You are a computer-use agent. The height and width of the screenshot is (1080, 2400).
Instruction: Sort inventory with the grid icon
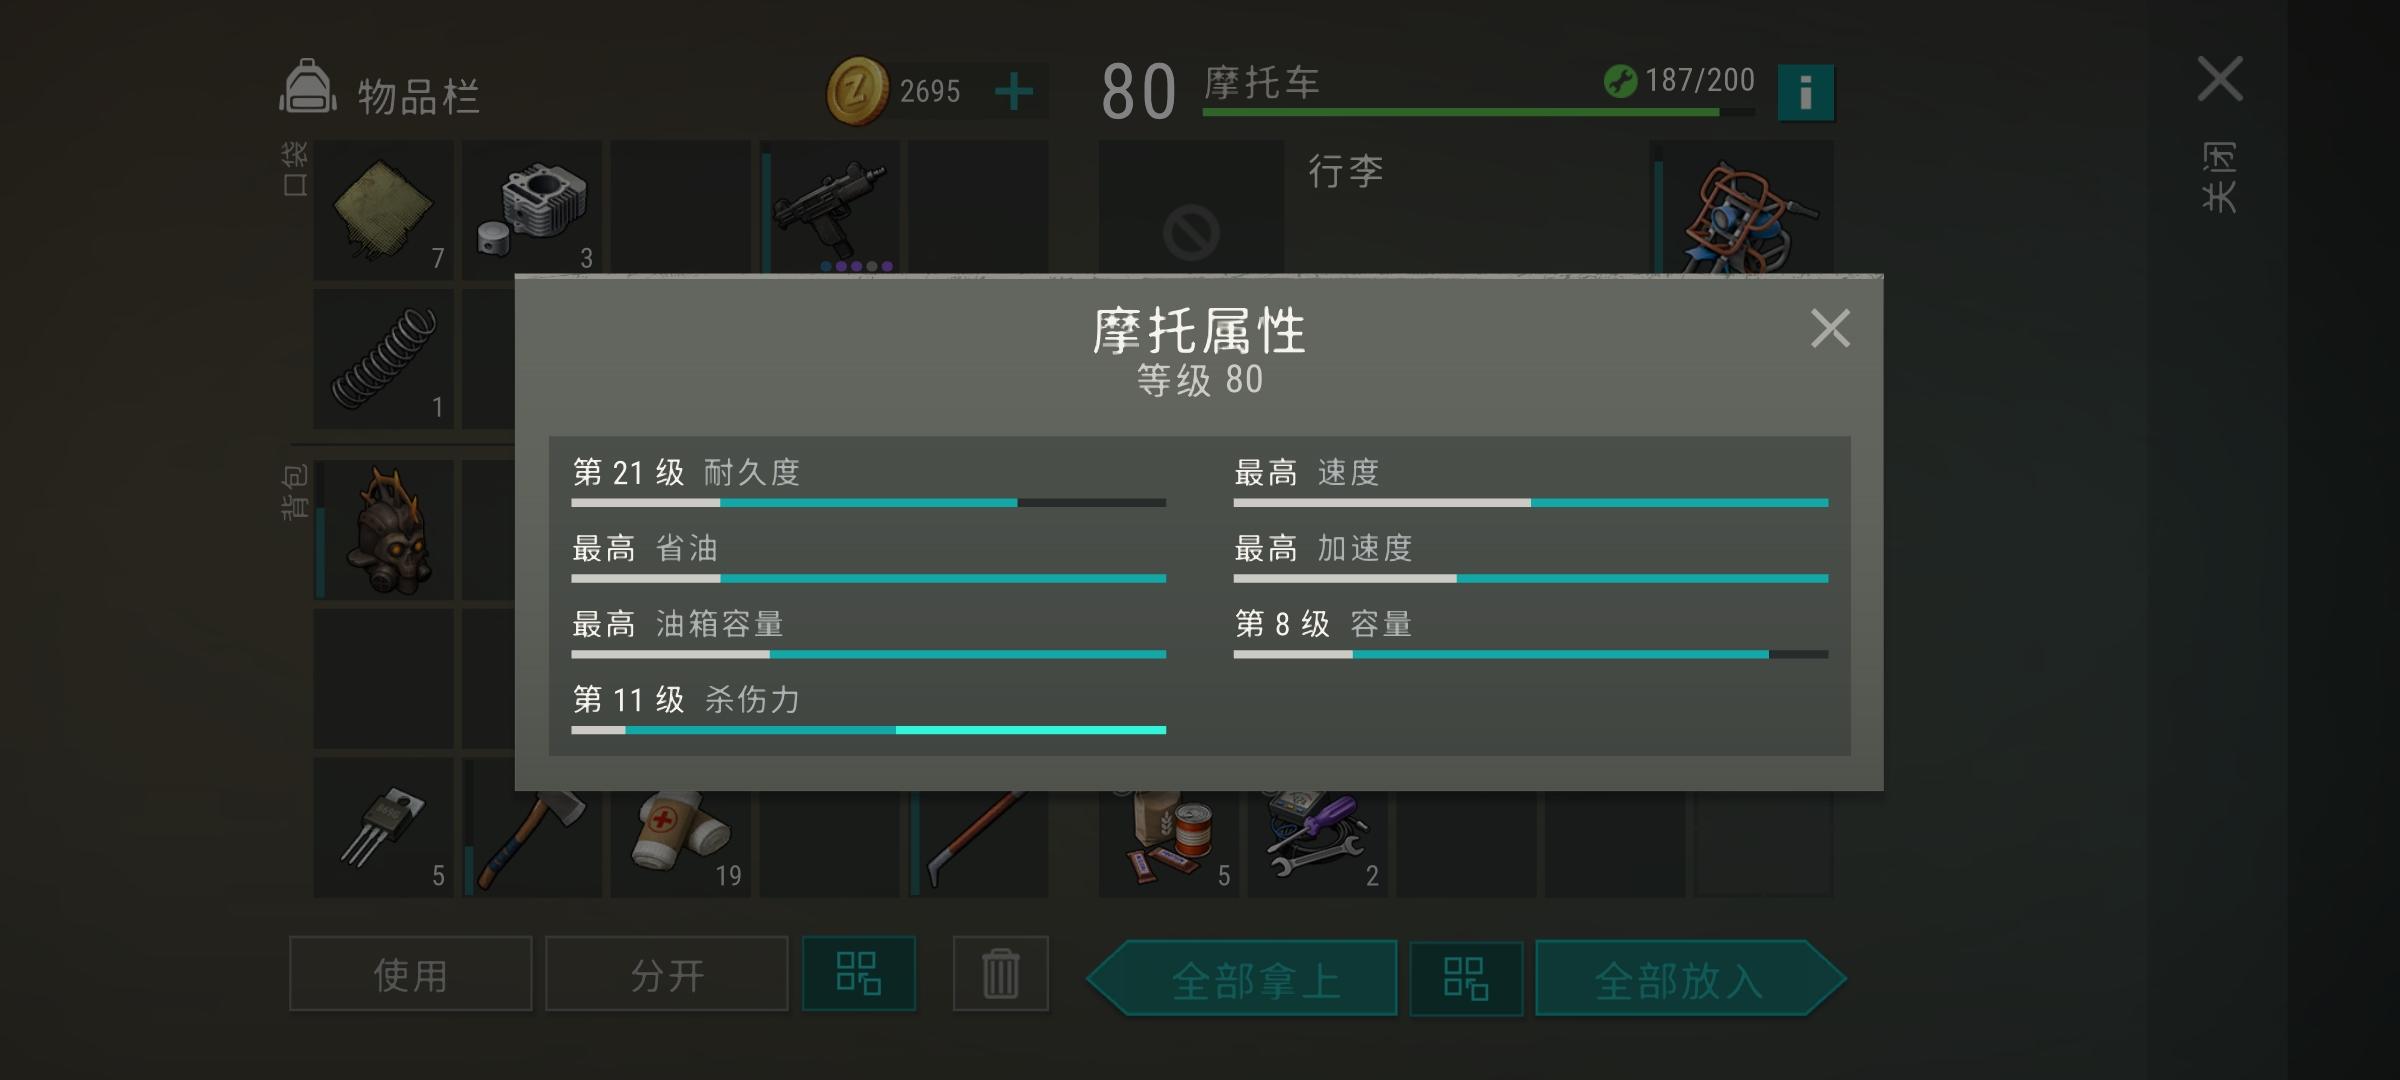(859, 973)
